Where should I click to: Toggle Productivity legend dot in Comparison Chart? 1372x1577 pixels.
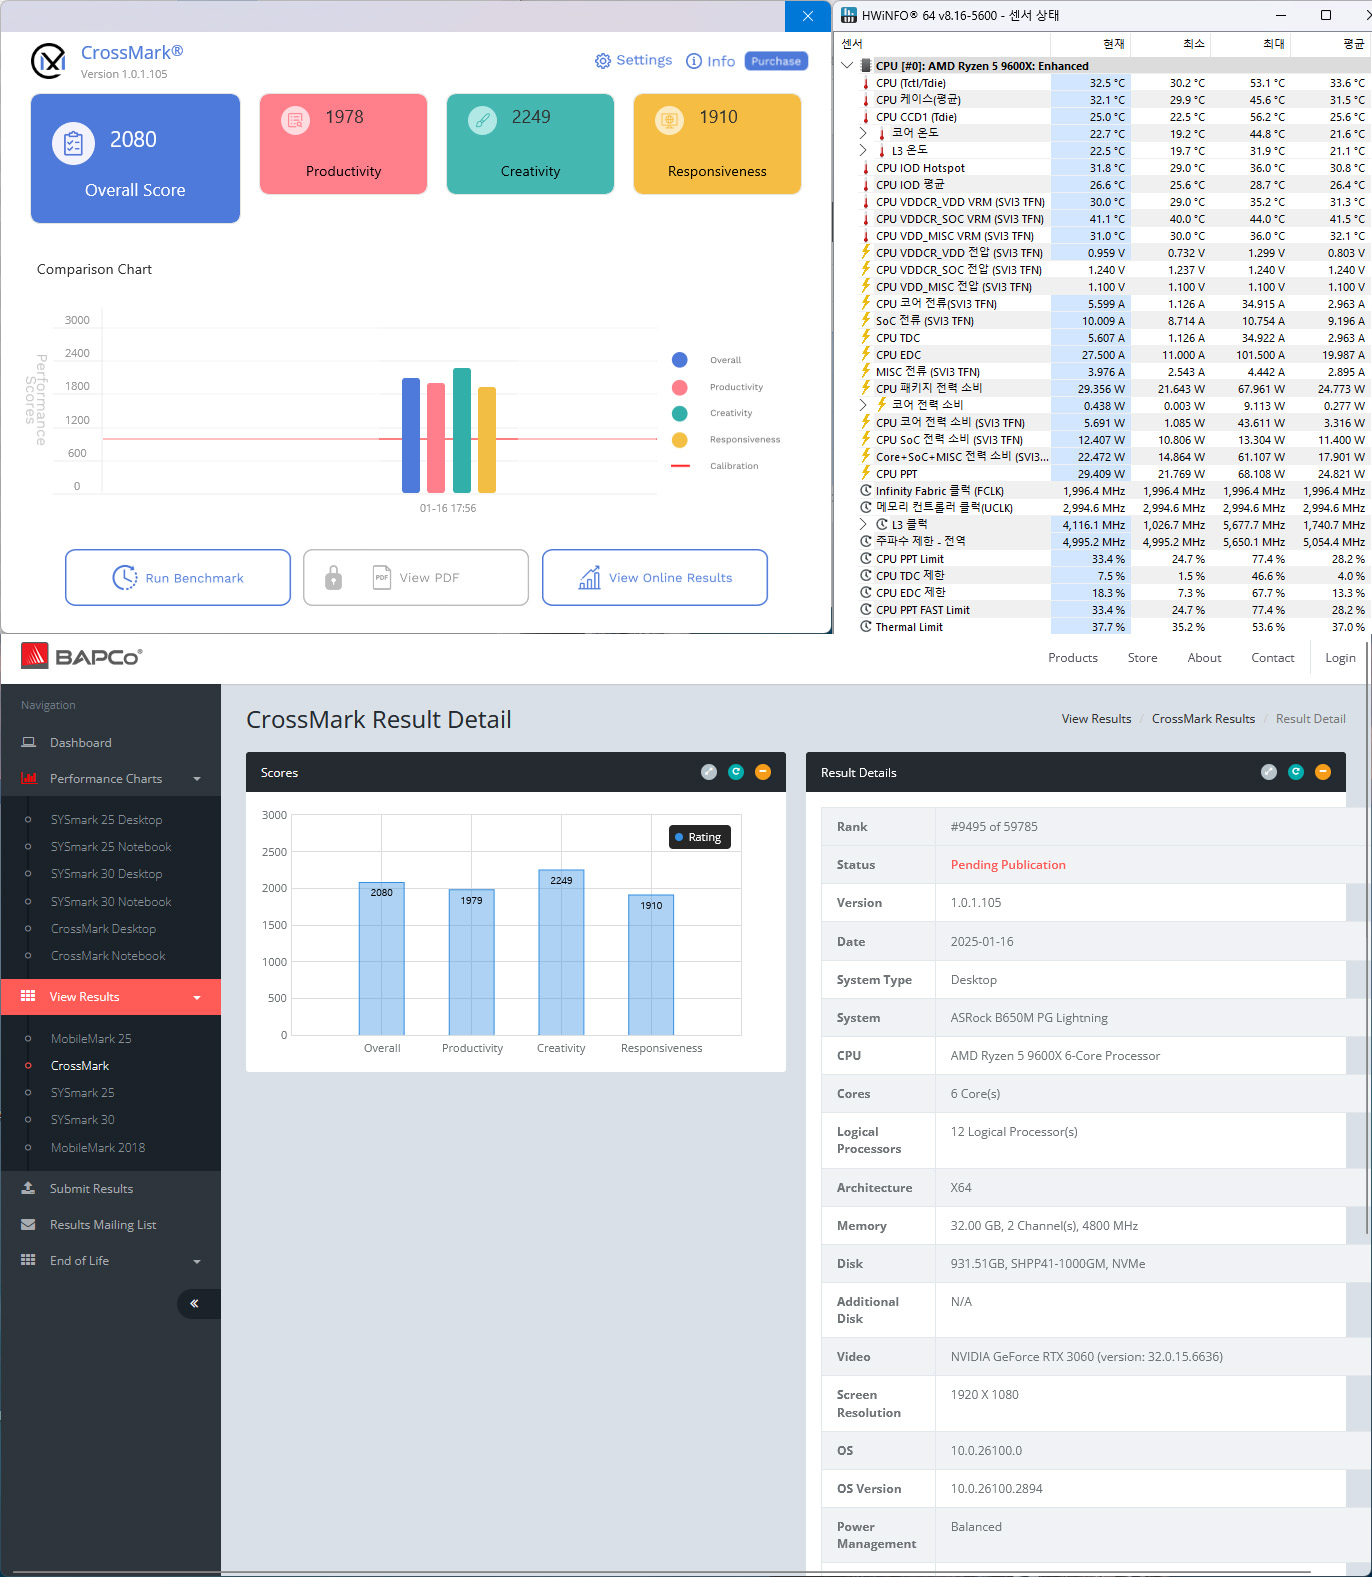[x=680, y=387]
